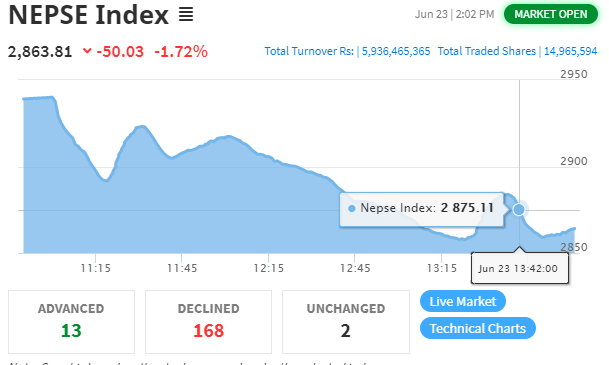Open the Technical Charts link
The width and height of the screenshot is (609, 365).
tap(478, 328)
